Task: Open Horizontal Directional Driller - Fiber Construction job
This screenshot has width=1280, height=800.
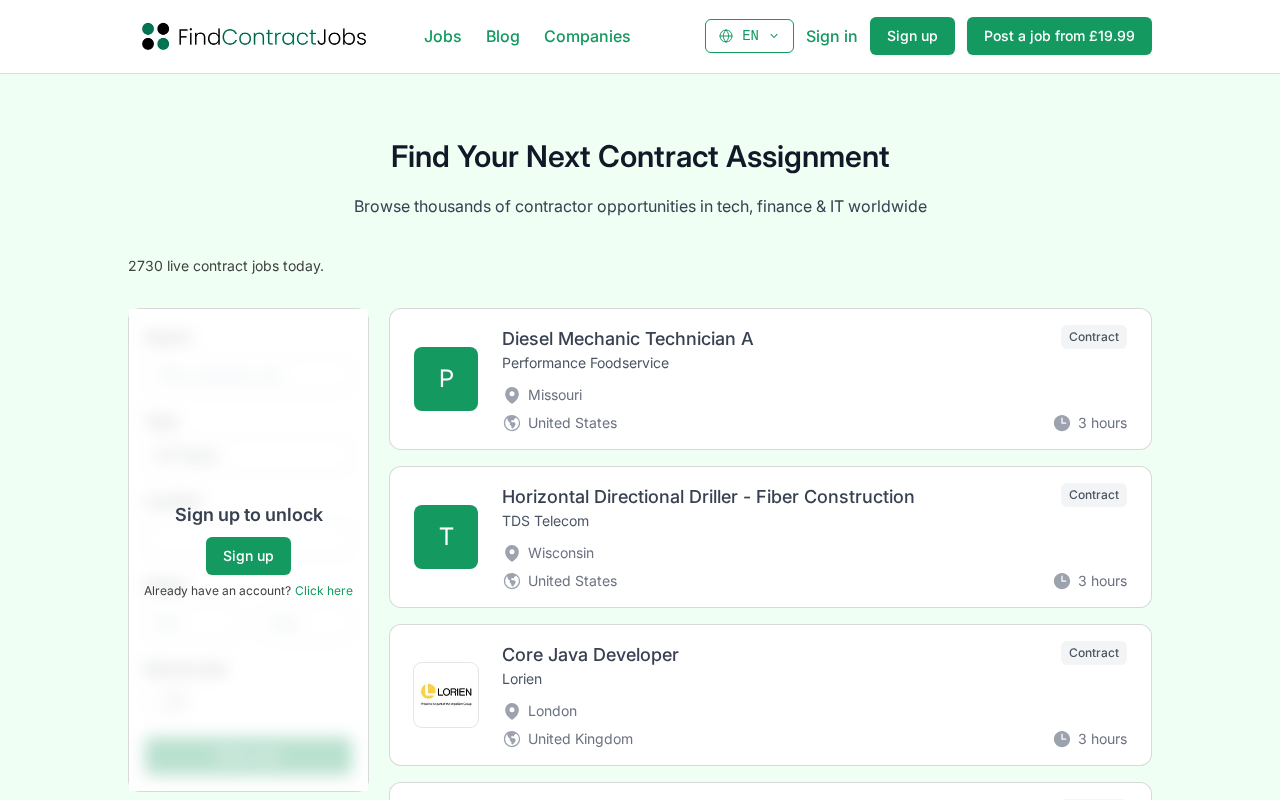Action: (x=708, y=497)
